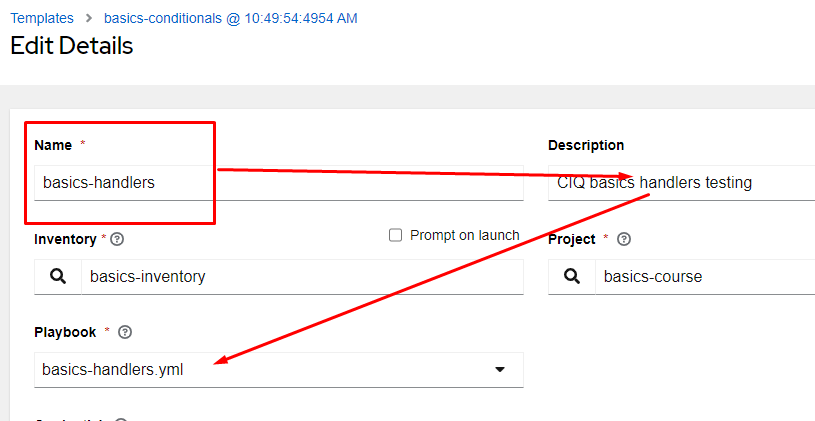
Task: Open Project lookup via magnifier icon
Action: coord(572,277)
